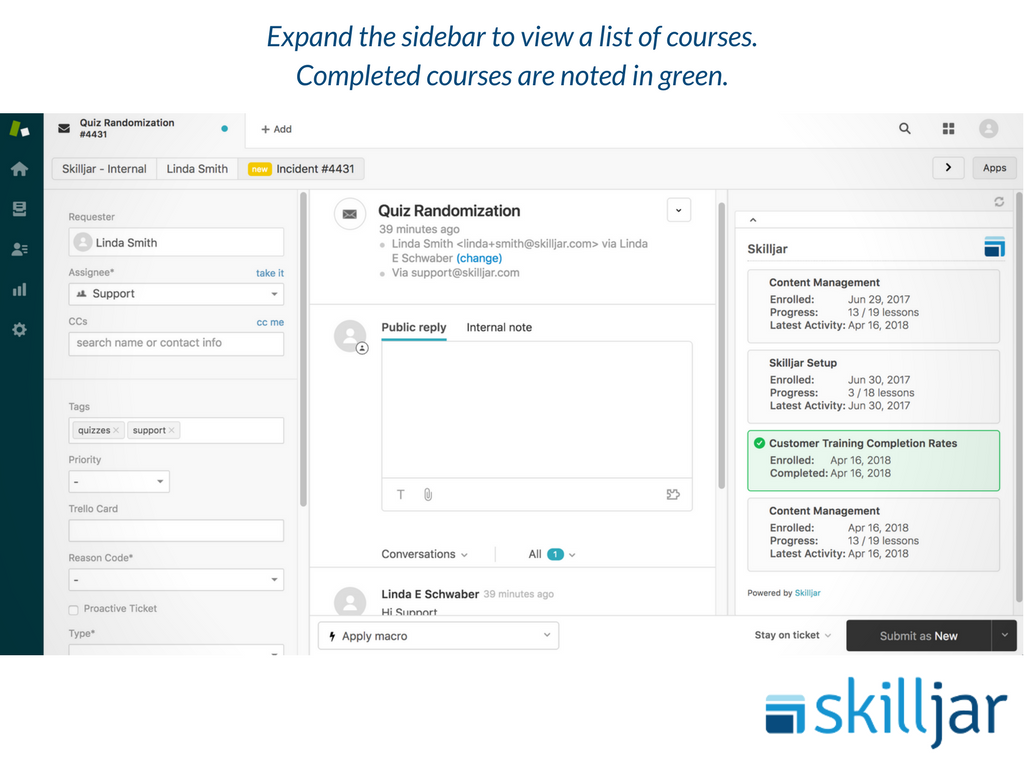The width and height of the screenshot is (1024, 768).
Task: Open the Home icon in left sidebar
Action: (19, 169)
